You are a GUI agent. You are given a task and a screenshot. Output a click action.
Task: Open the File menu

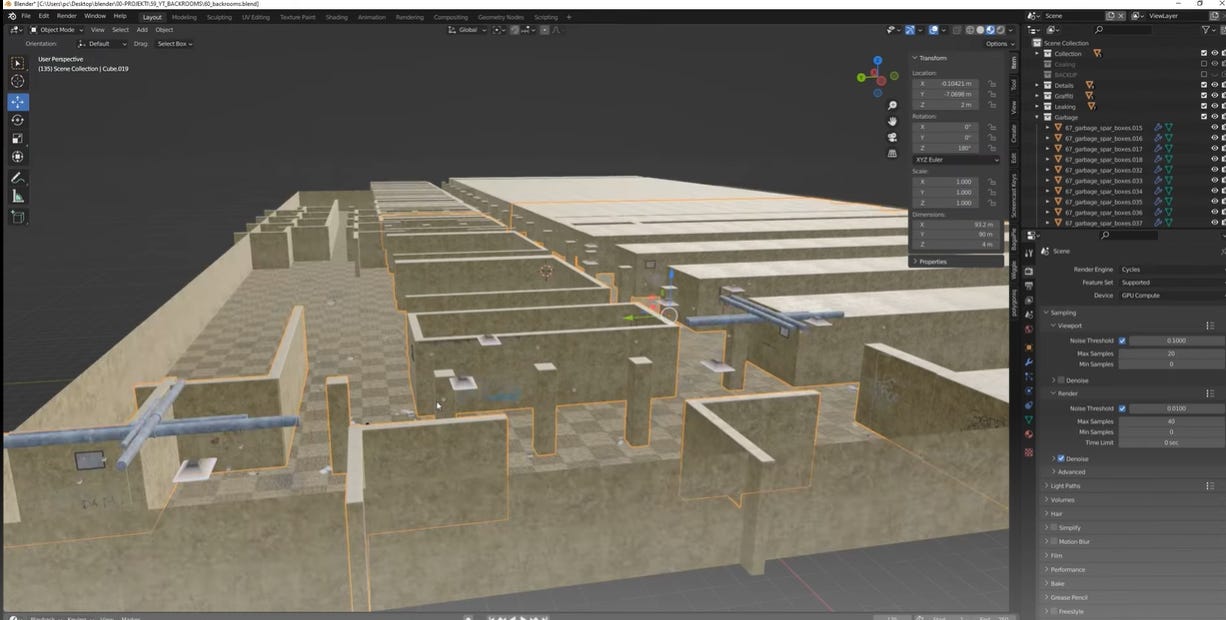coord(26,16)
